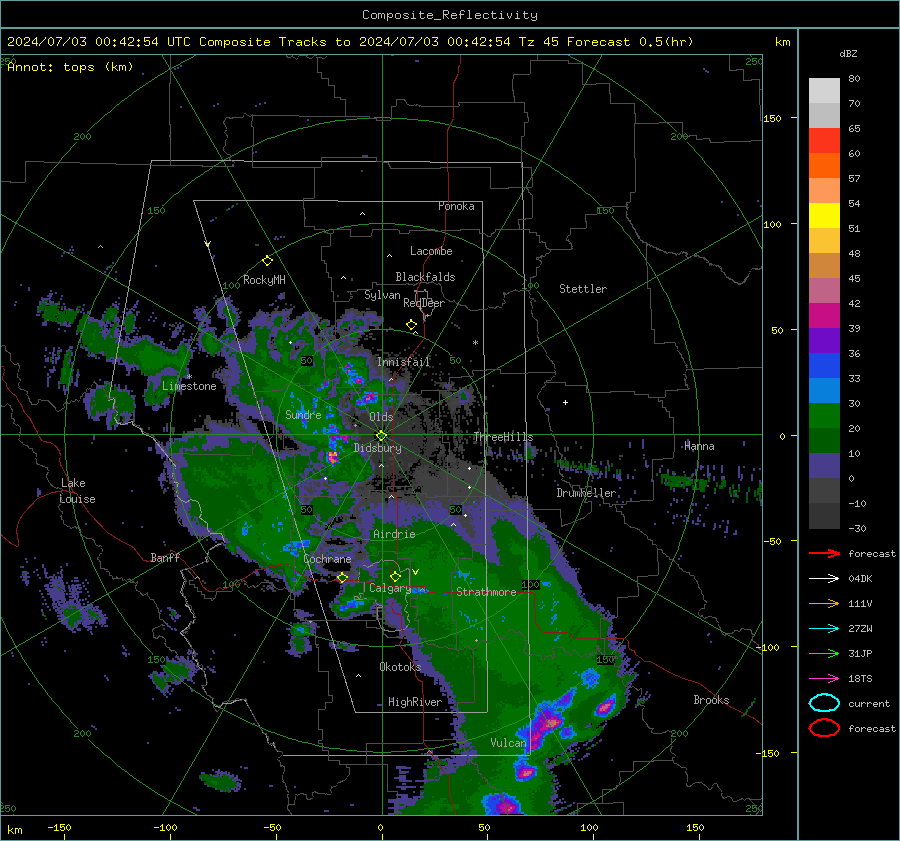The image size is (900, 841).
Task: Select the bright green swatch below 30 dBZ
Action: click(824, 416)
